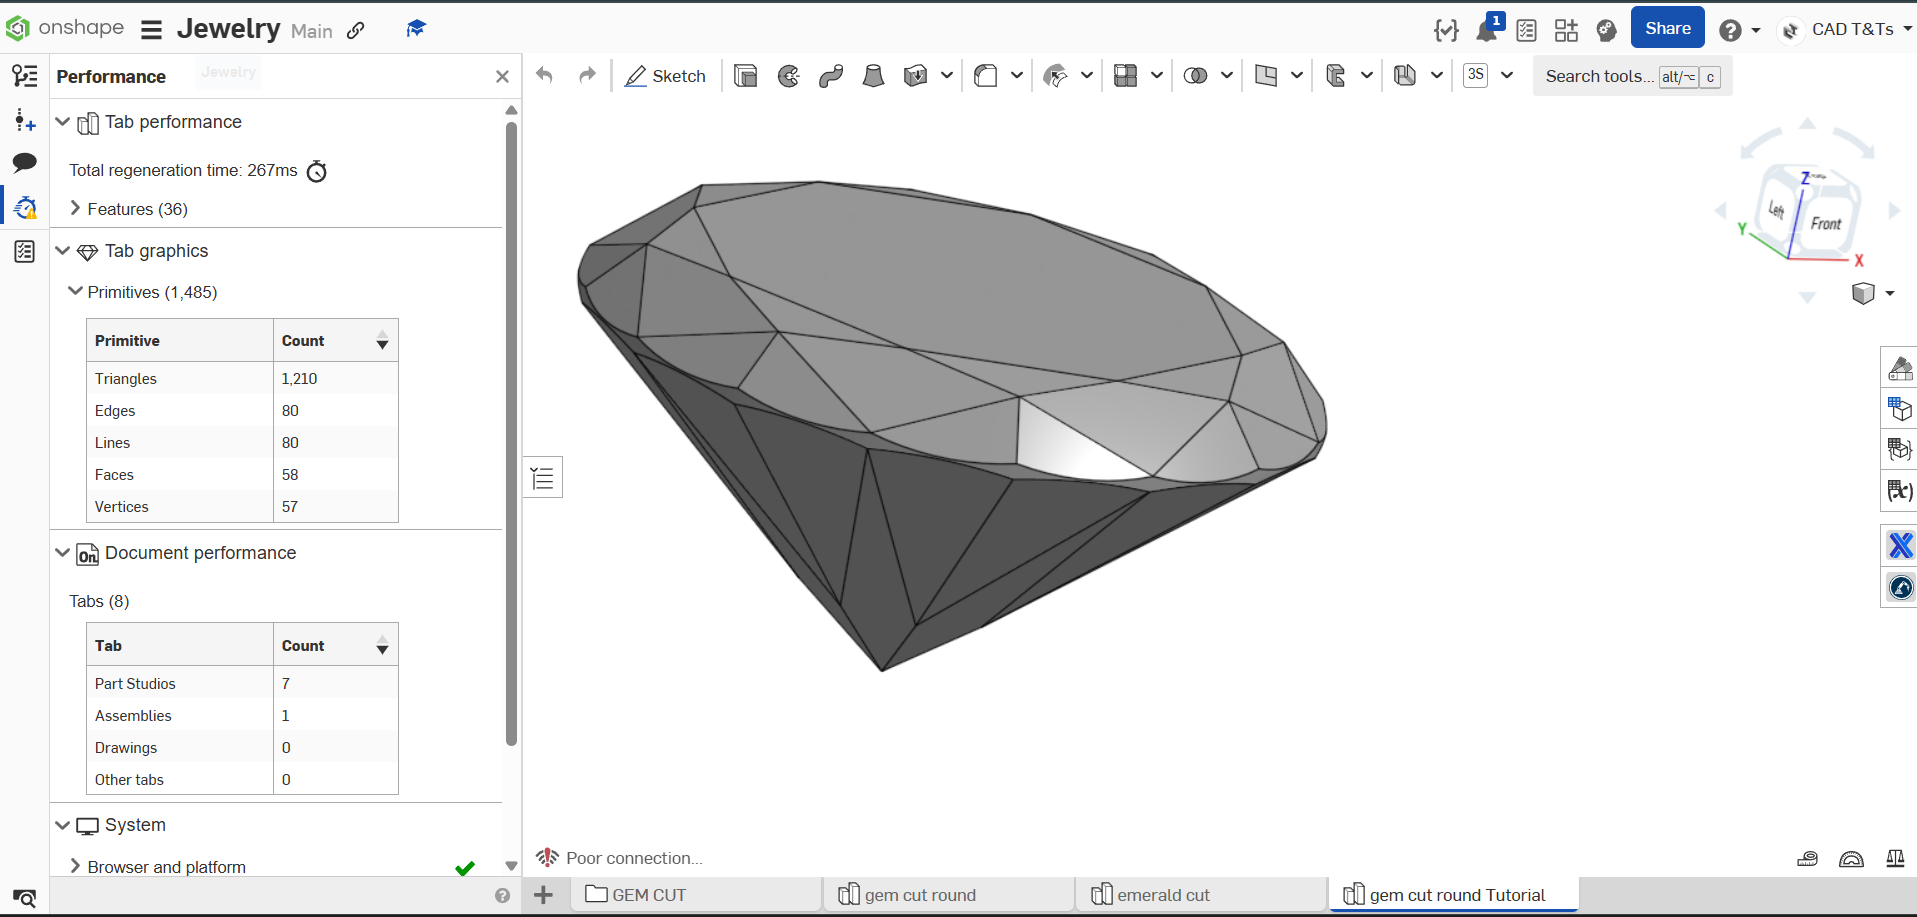Image resolution: width=1917 pixels, height=917 pixels.
Task: Click the Redo arrow in the toolbar
Action: (x=588, y=75)
